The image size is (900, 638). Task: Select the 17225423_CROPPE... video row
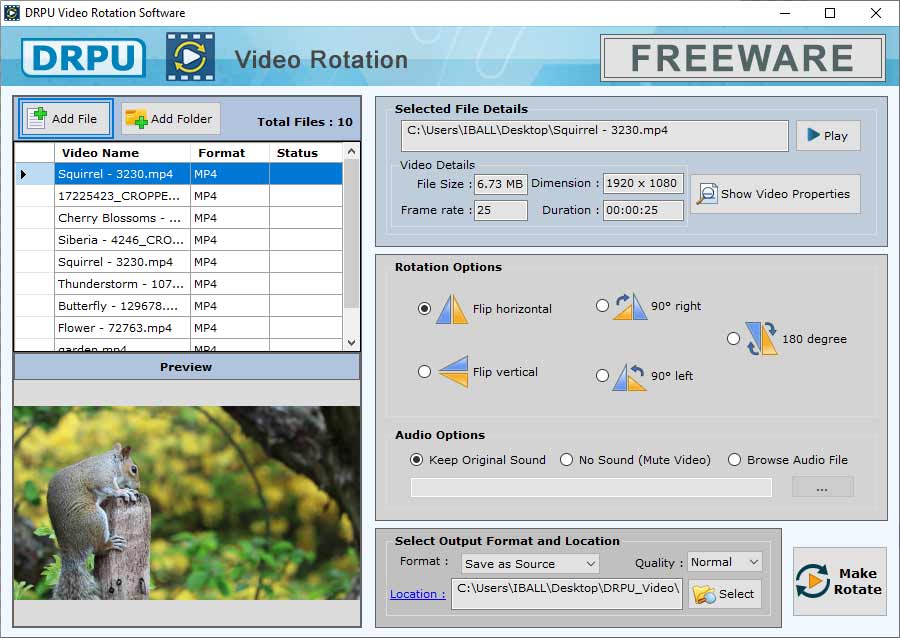coord(178,196)
